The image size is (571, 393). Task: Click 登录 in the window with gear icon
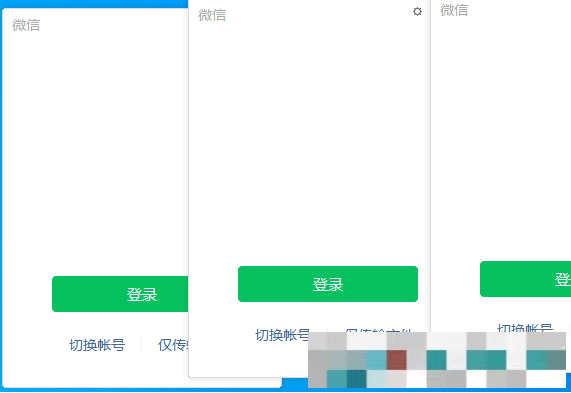click(x=328, y=284)
